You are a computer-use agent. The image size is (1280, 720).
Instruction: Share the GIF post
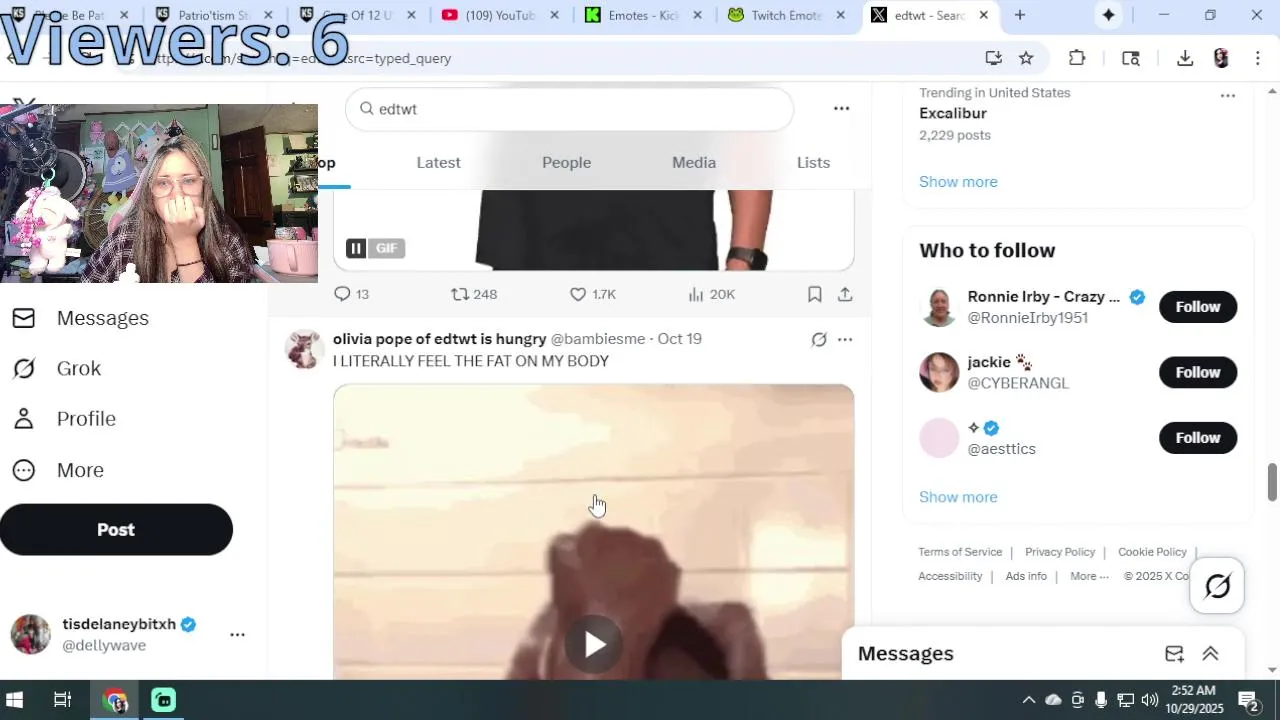pyautogui.click(x=845, y=294)
